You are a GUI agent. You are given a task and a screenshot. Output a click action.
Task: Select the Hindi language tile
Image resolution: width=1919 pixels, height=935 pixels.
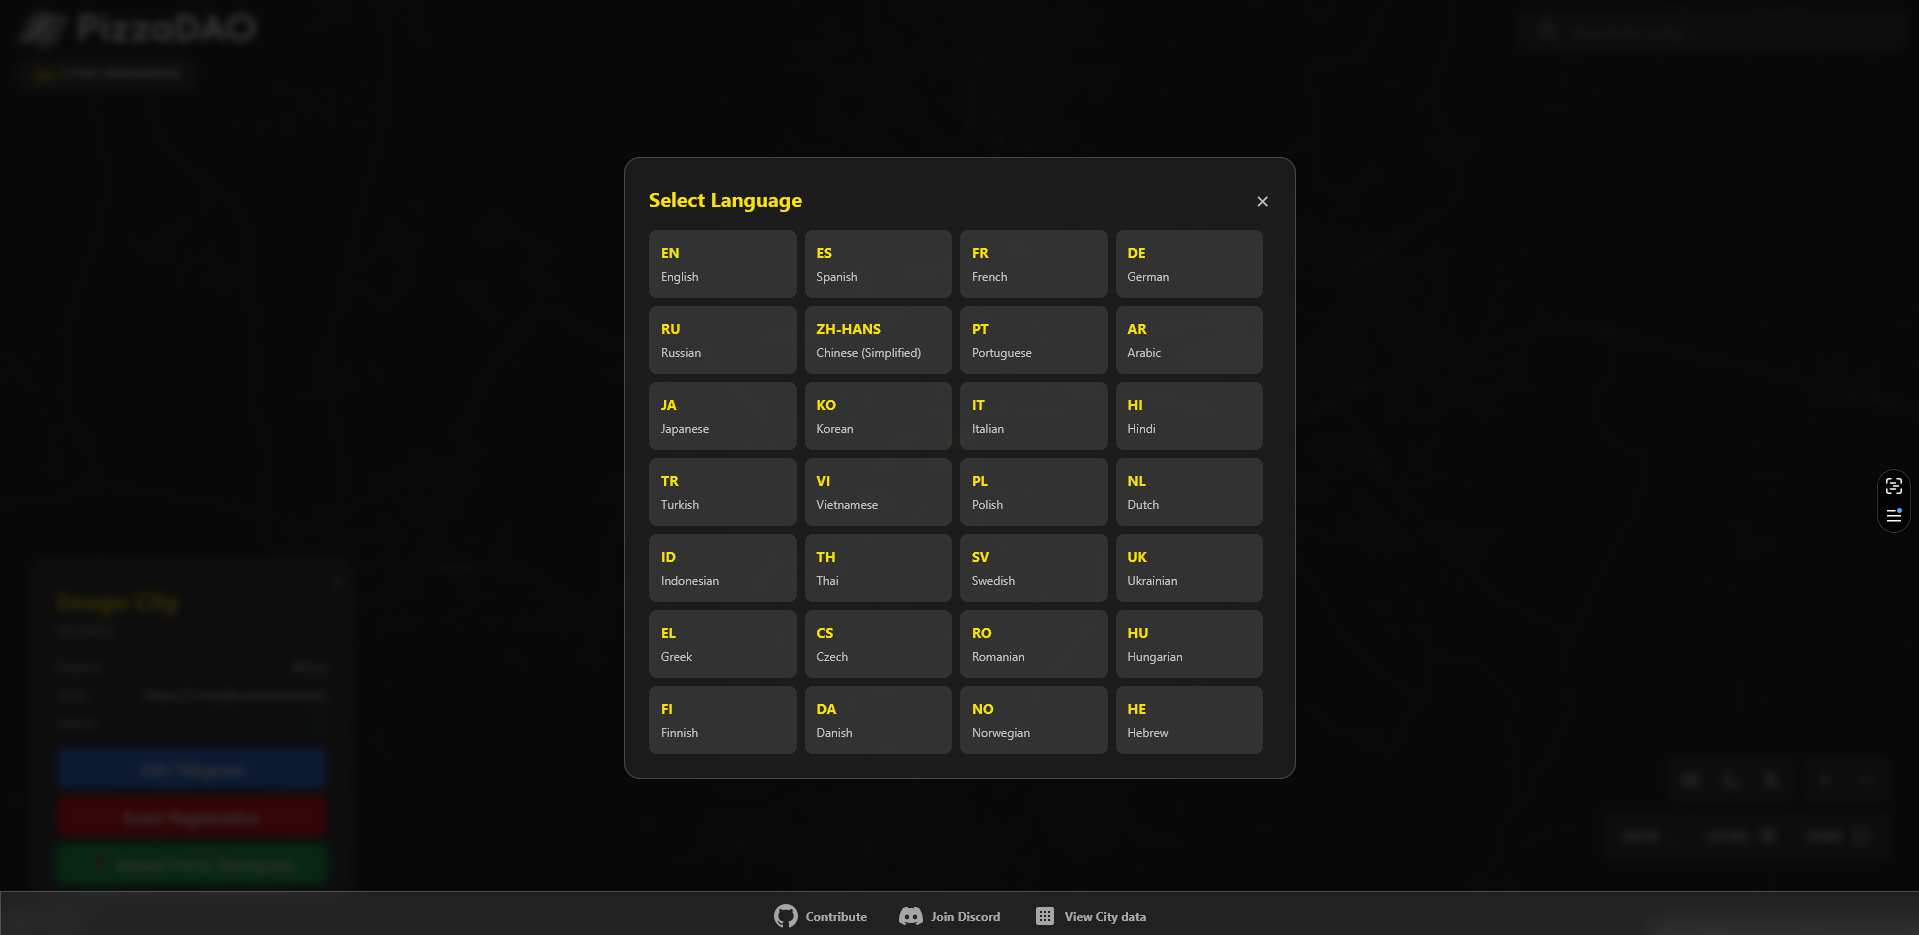(x=1188, y=416)
